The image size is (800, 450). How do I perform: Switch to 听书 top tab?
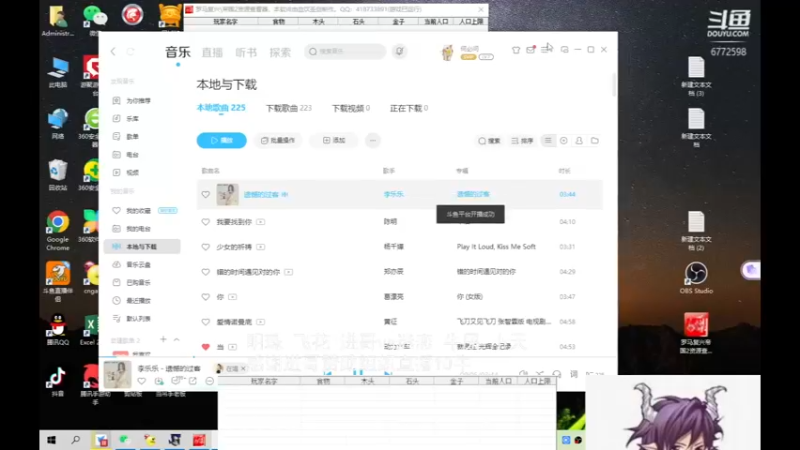[246, 52]
